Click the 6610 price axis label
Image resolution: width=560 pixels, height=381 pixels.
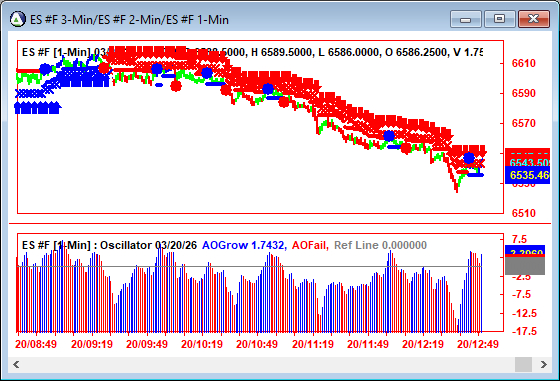click(524, 63)
